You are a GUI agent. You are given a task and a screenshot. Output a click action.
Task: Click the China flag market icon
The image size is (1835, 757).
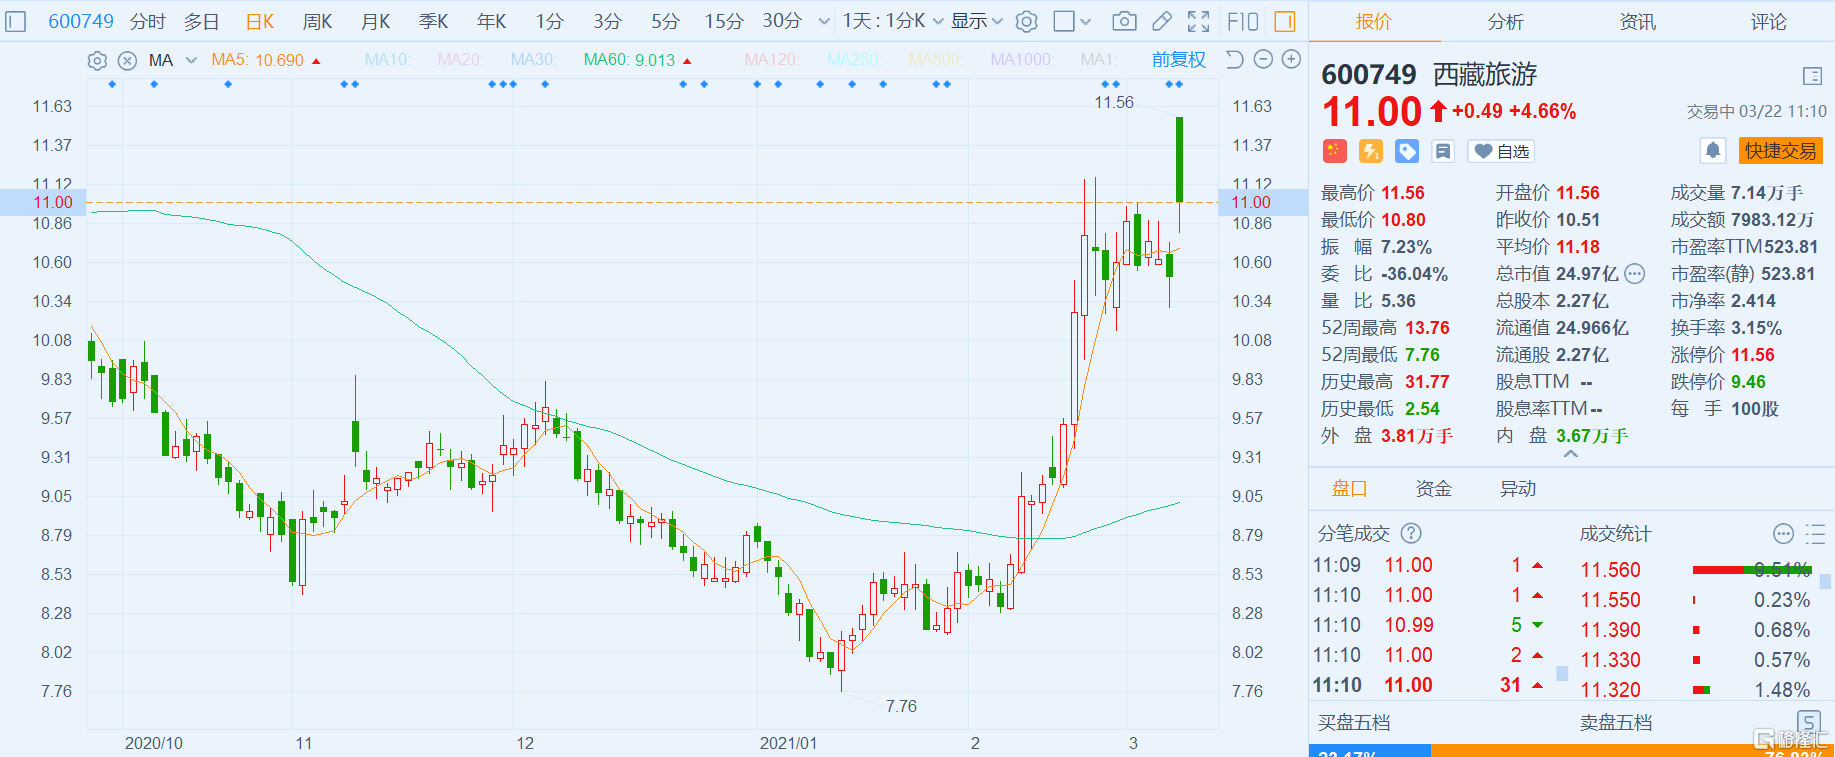tap(1335, 151)
